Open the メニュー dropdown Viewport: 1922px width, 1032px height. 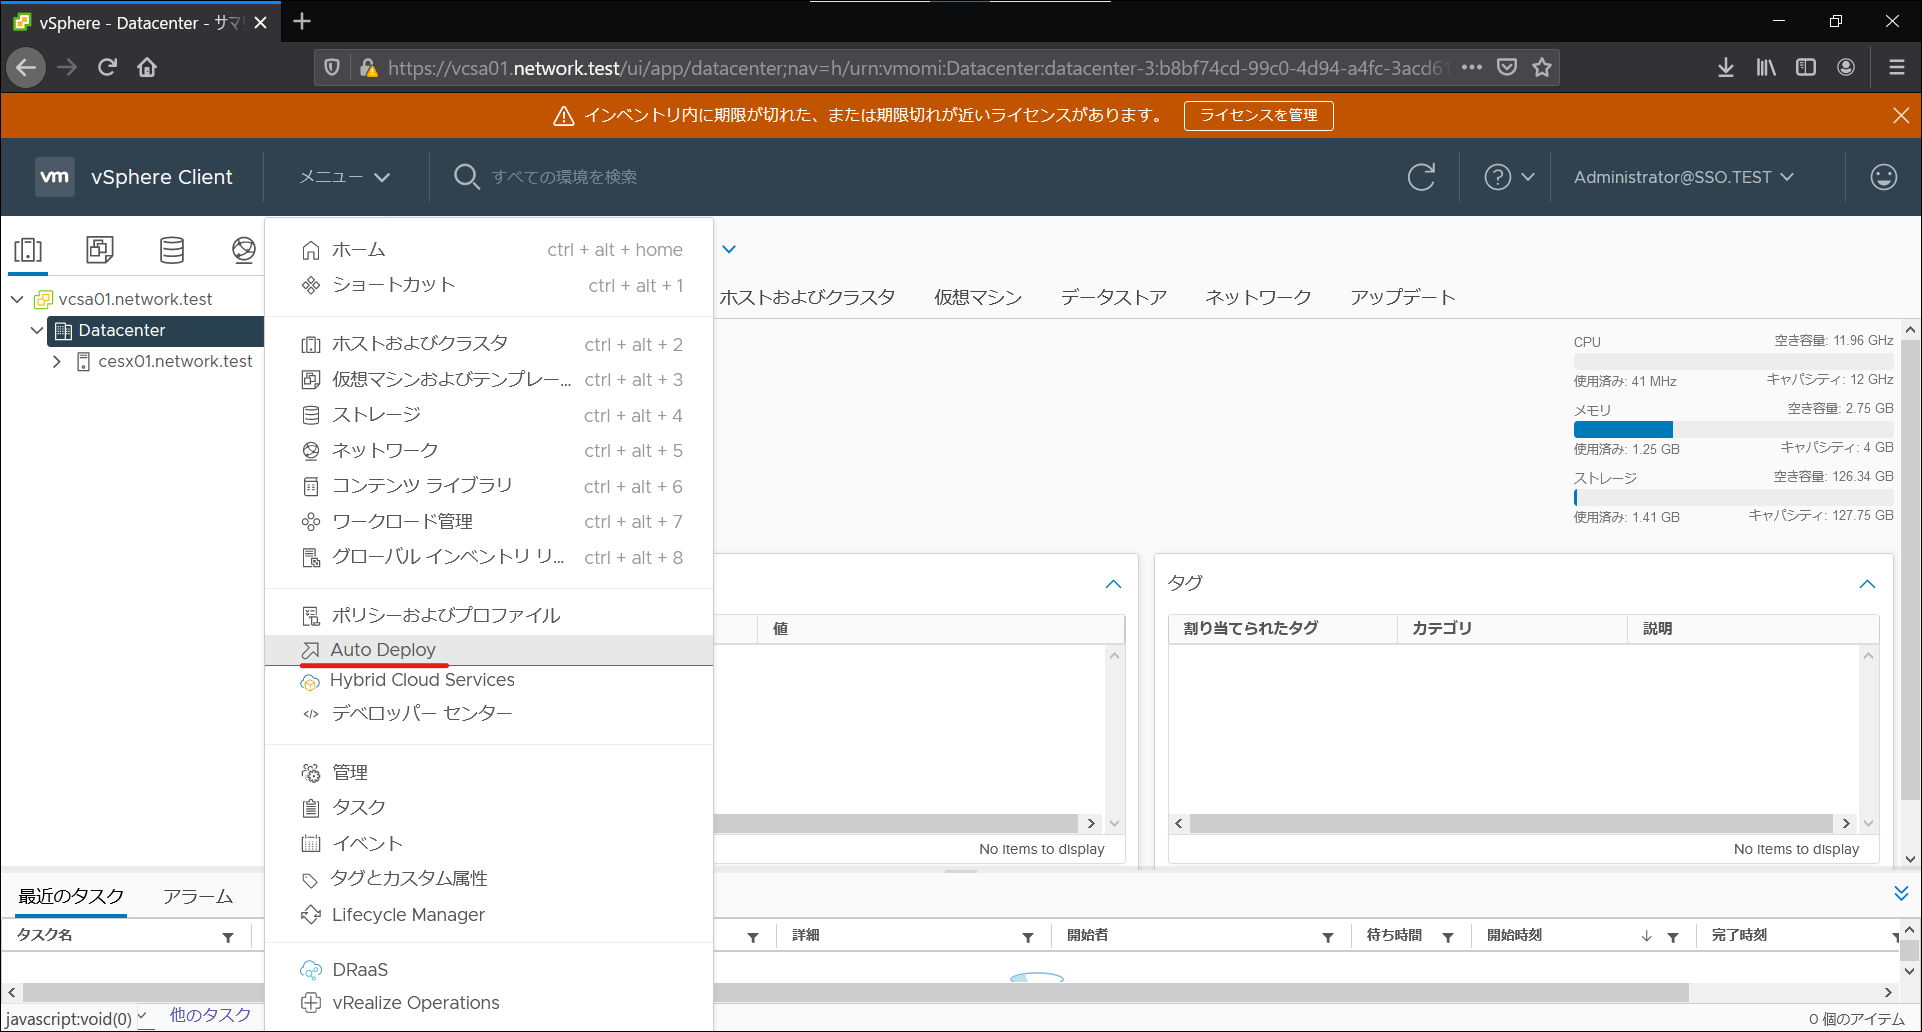click(344, 177)
